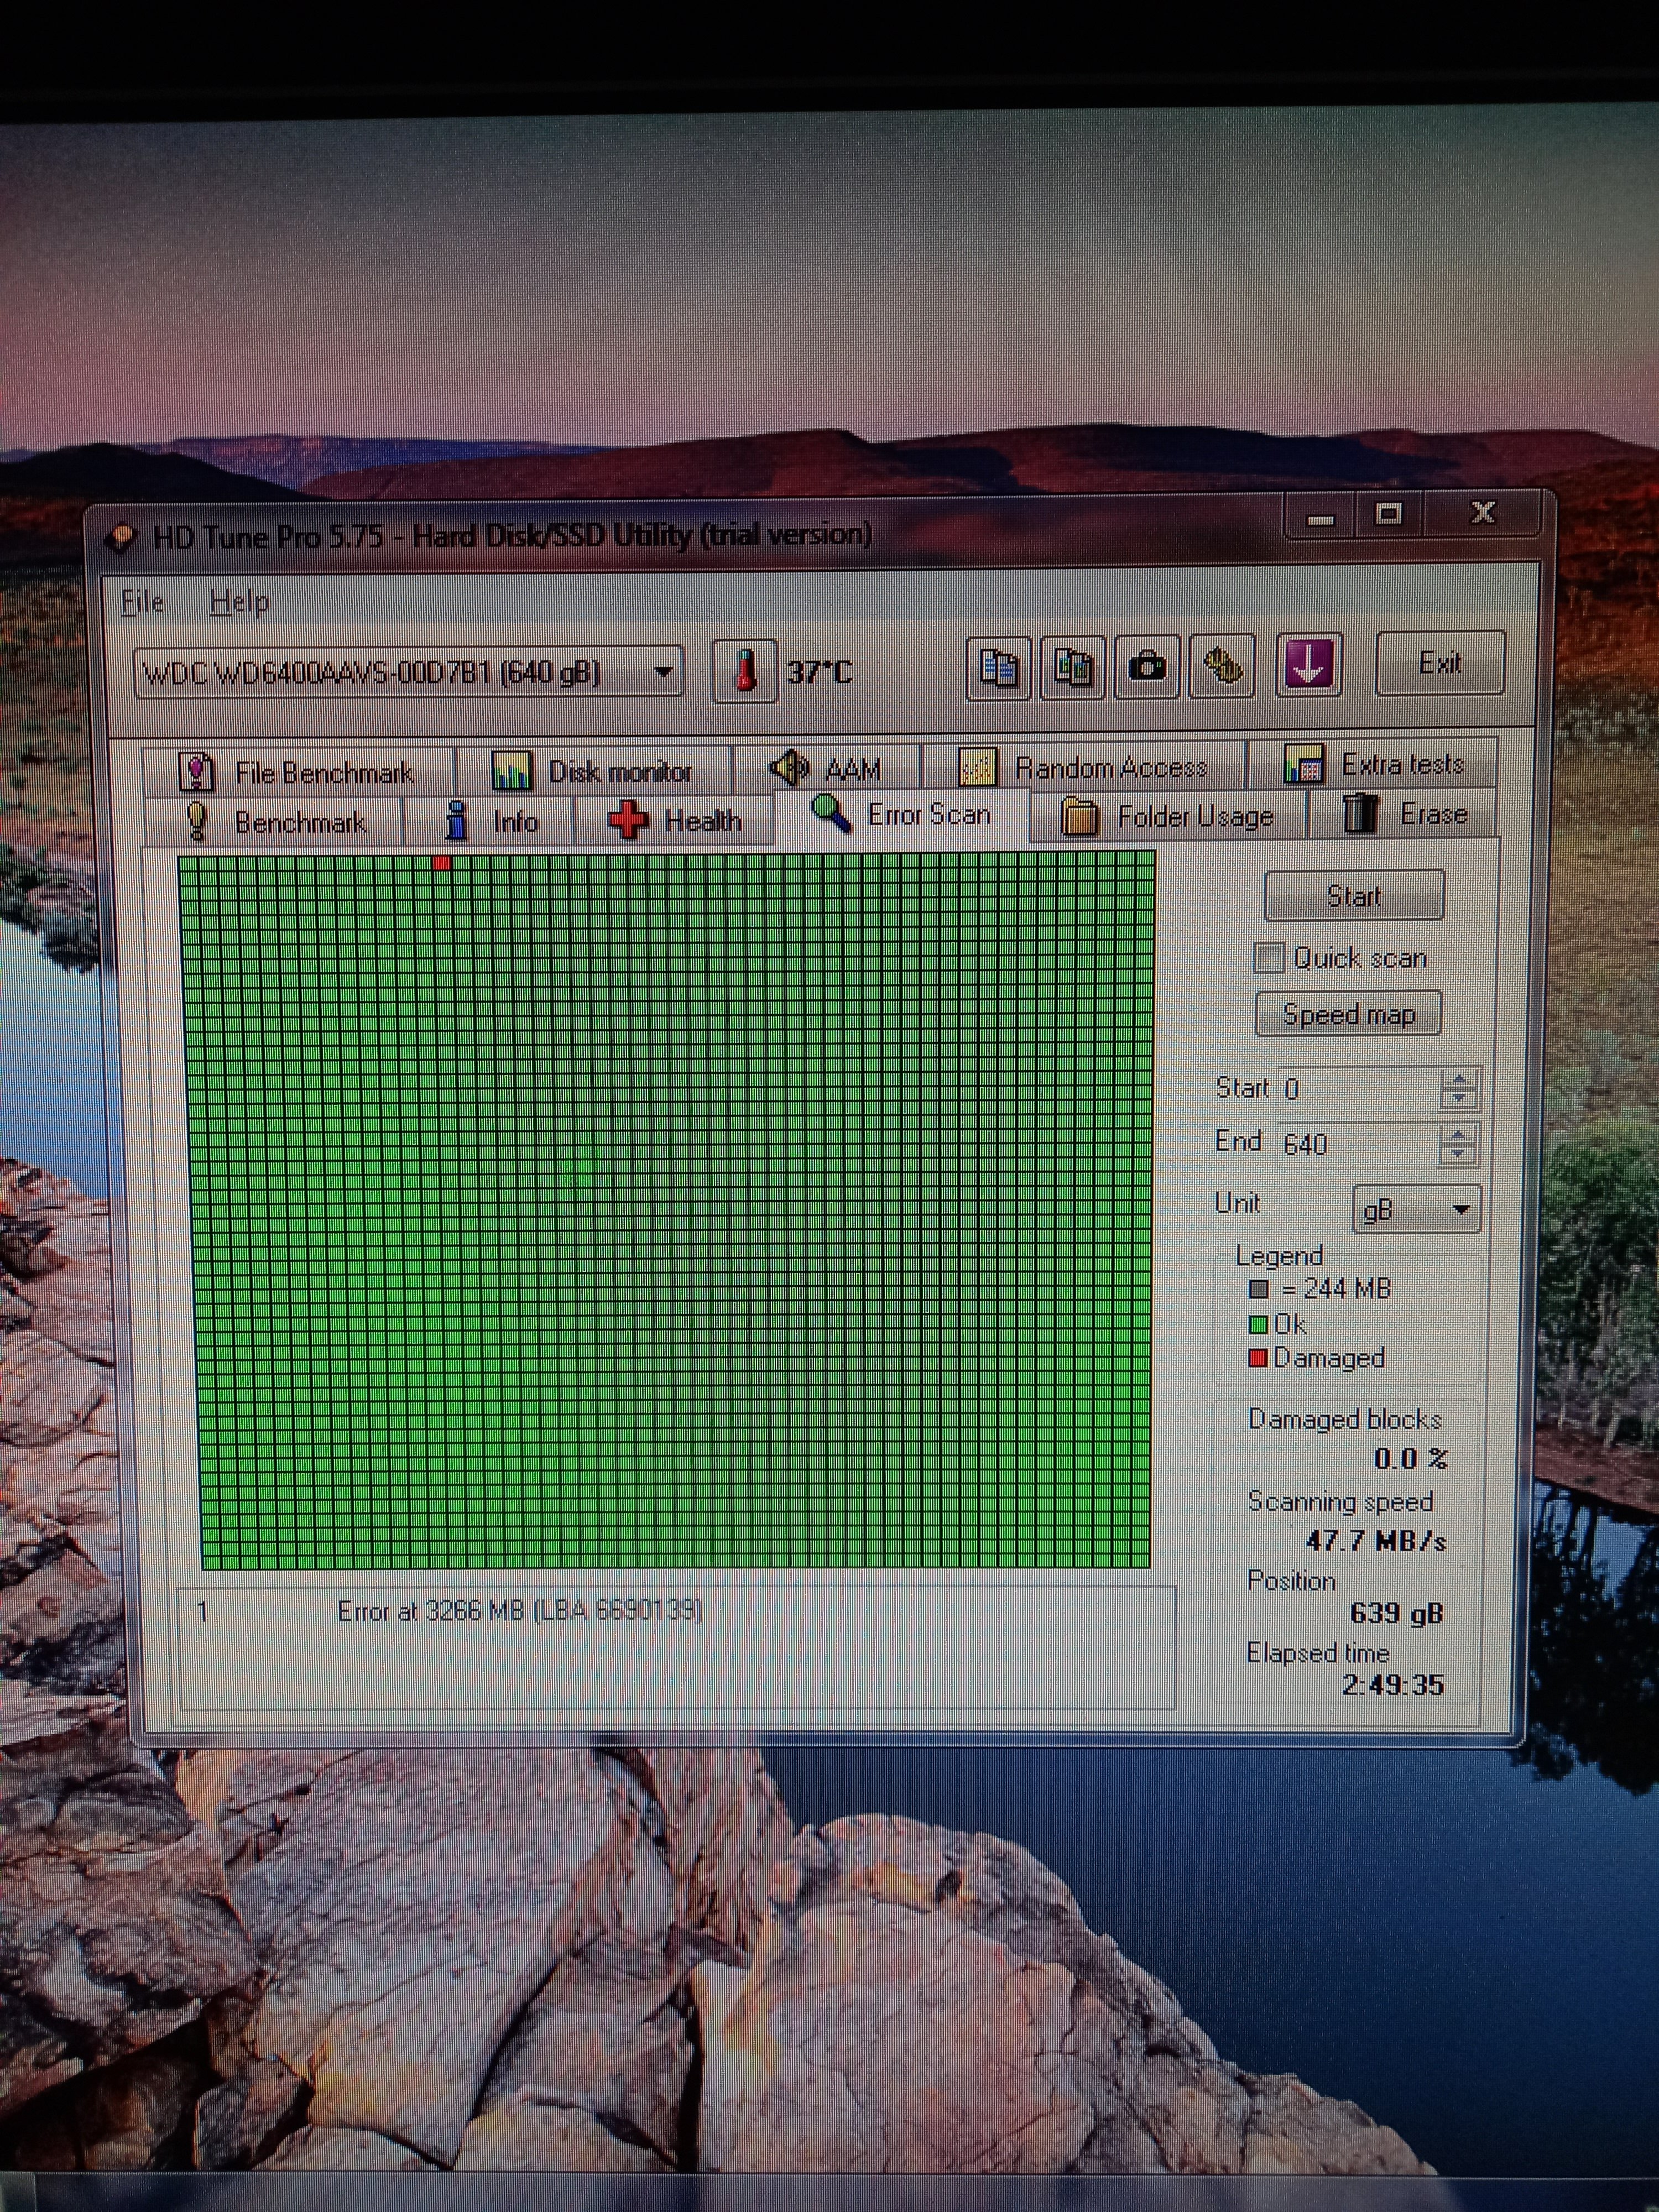1659x2212 pixels.
Task: Click the temperature thermometer icon
Action: [x=744, y=670]
